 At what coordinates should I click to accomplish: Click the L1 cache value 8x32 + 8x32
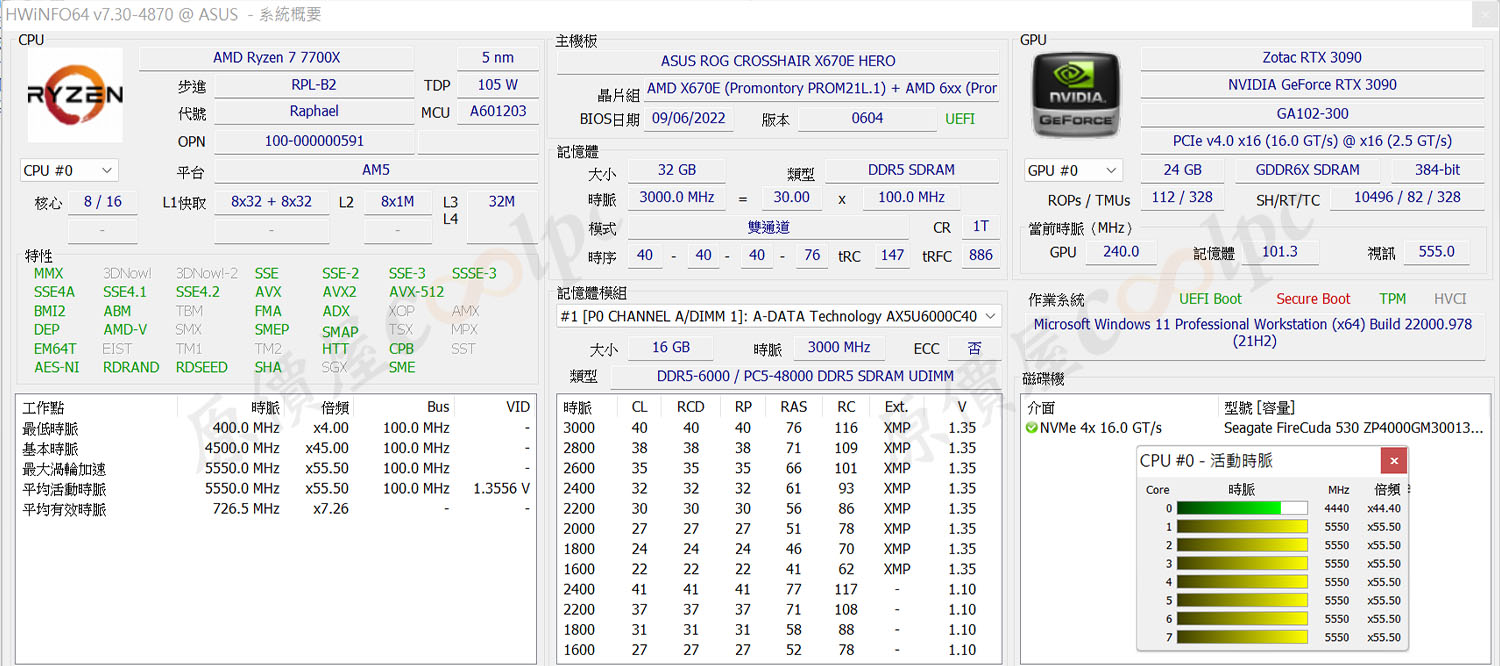click(271, 202)
